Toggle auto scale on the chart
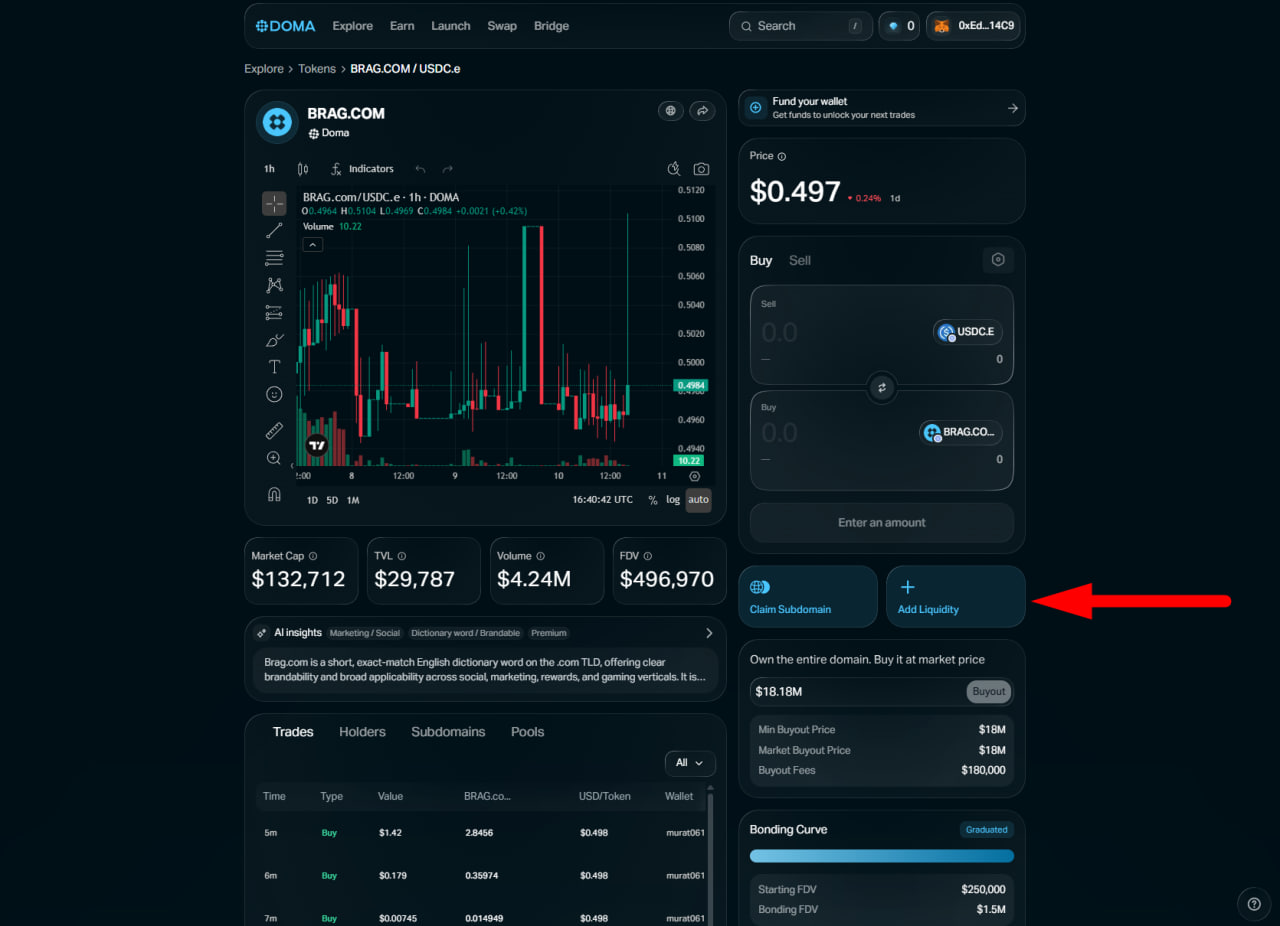Image resolution: width=1280 pixels, height=926 pixels. (x=698, y=500)
